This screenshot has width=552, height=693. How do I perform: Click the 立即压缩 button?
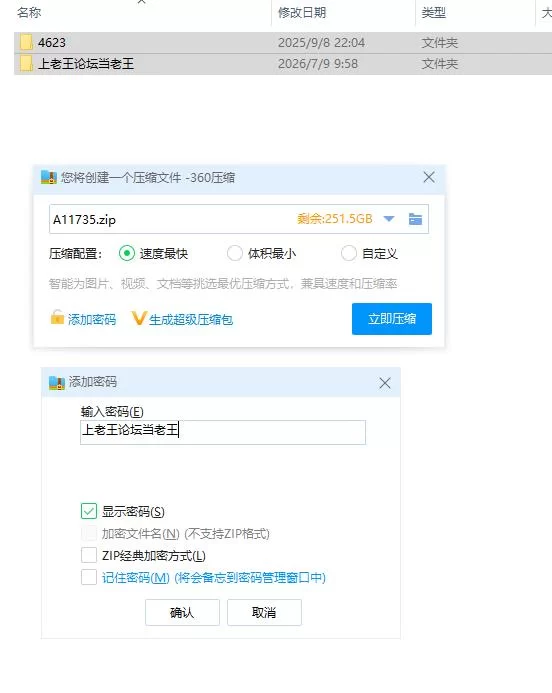[392, 319]
